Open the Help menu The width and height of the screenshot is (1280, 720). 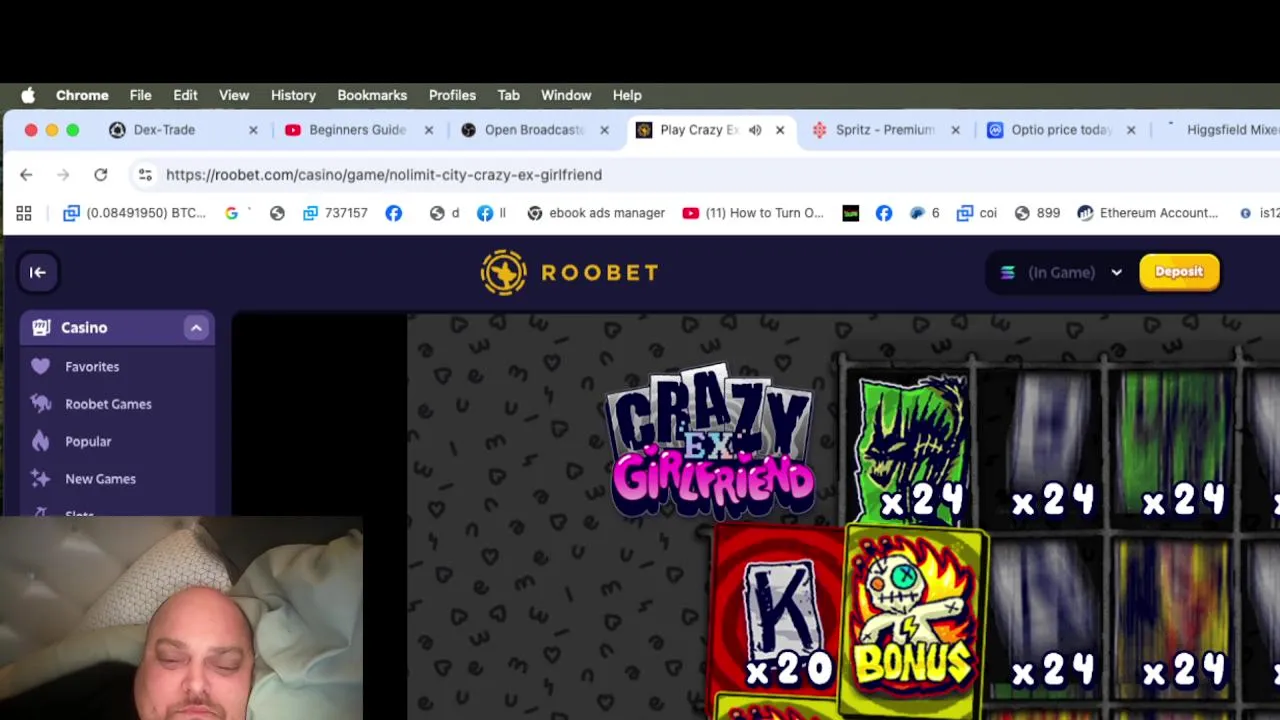[x=627, y=95]
